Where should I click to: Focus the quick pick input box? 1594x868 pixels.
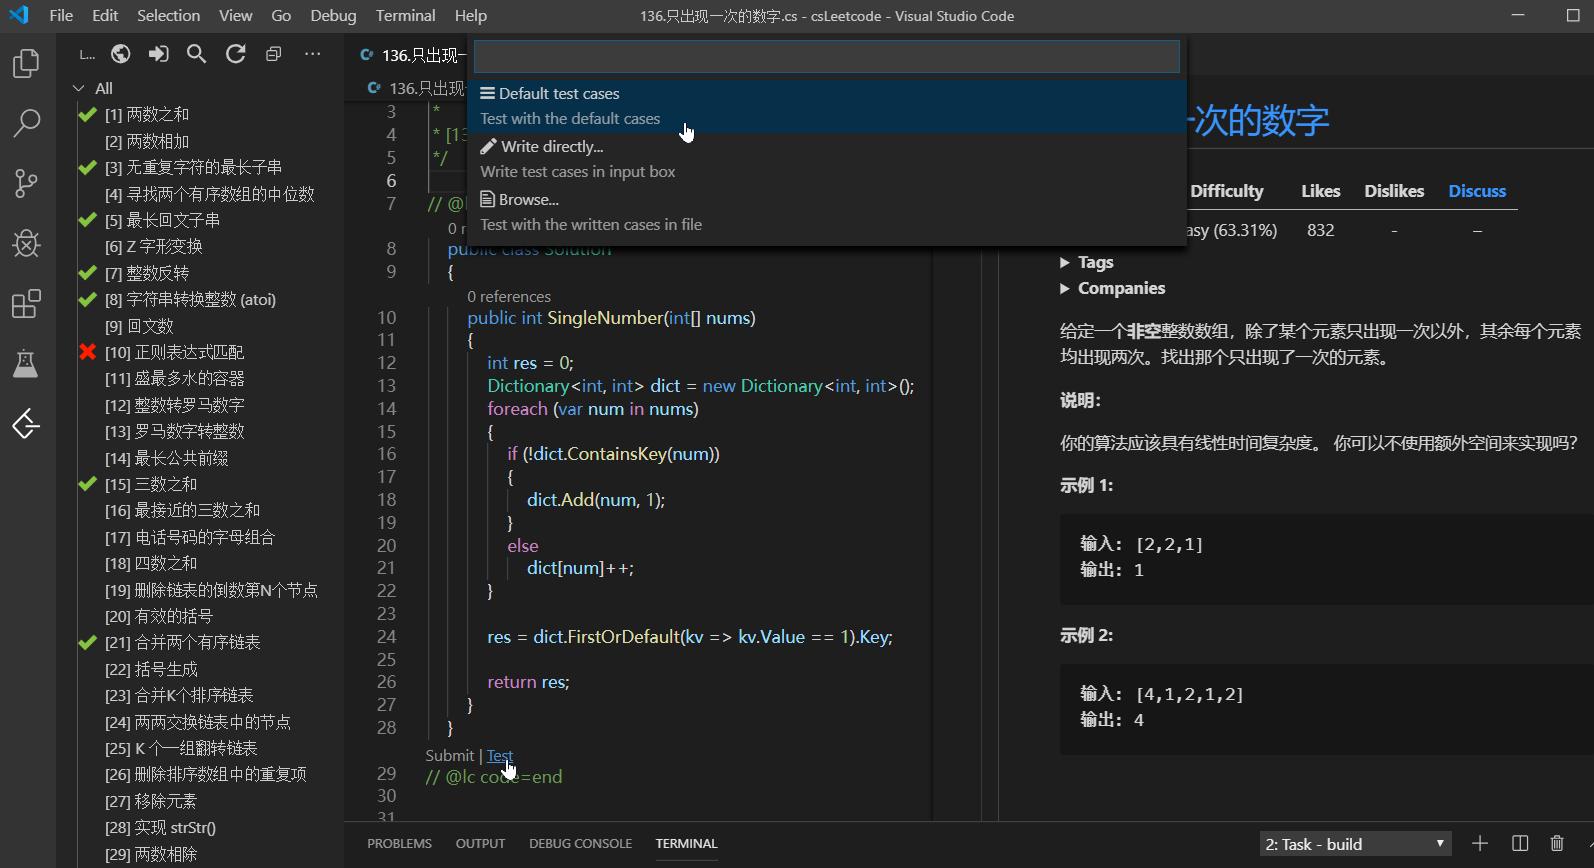pyautogui.click(x=827, y=57)
